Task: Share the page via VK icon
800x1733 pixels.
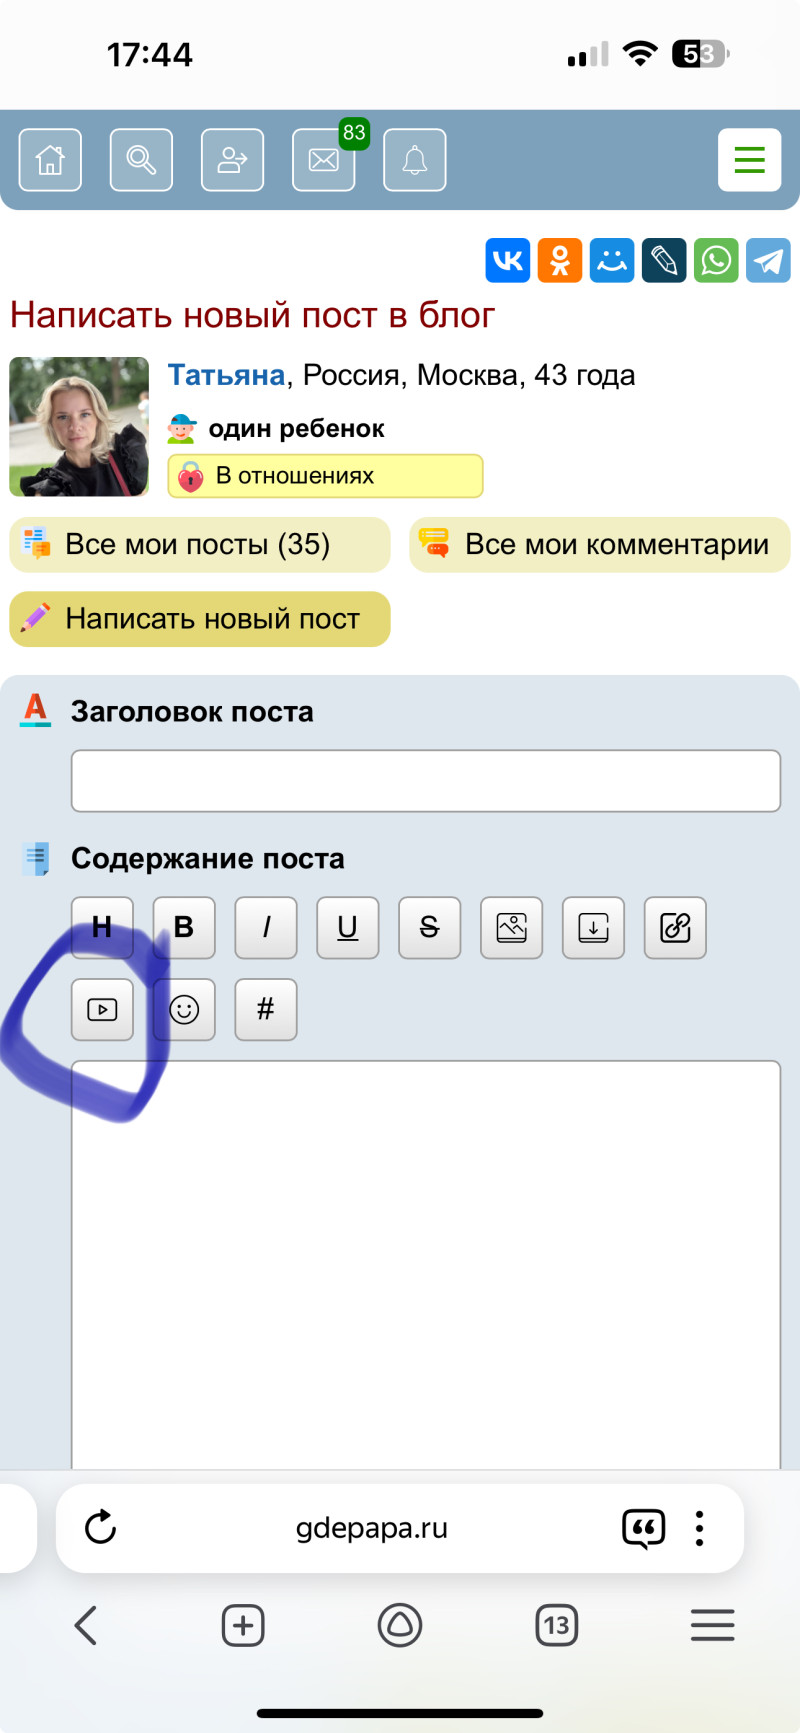Action: 508,261
